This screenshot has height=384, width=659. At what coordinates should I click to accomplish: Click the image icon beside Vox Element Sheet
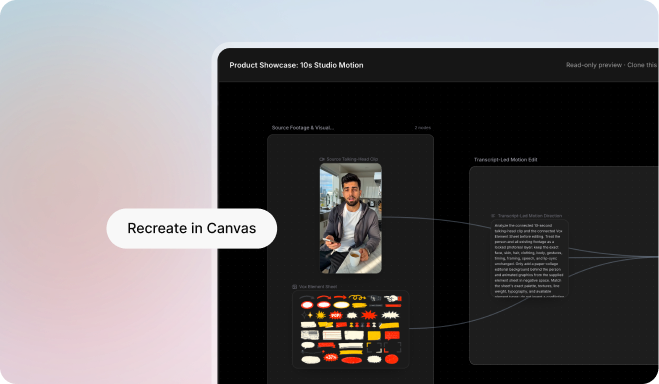coord(295,287)
